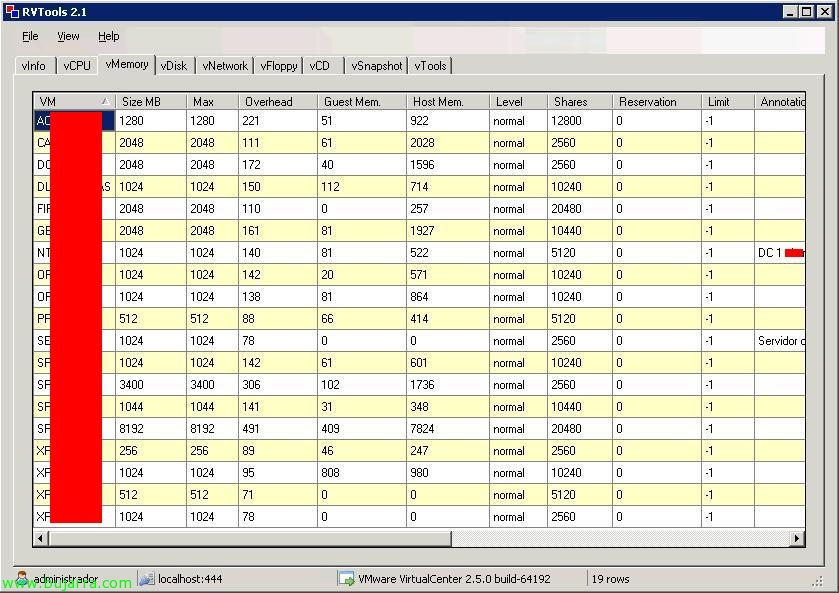Switch to the vCPU tab
The width and height of the screenshot is (839, 593).
[x=77, y=66]
